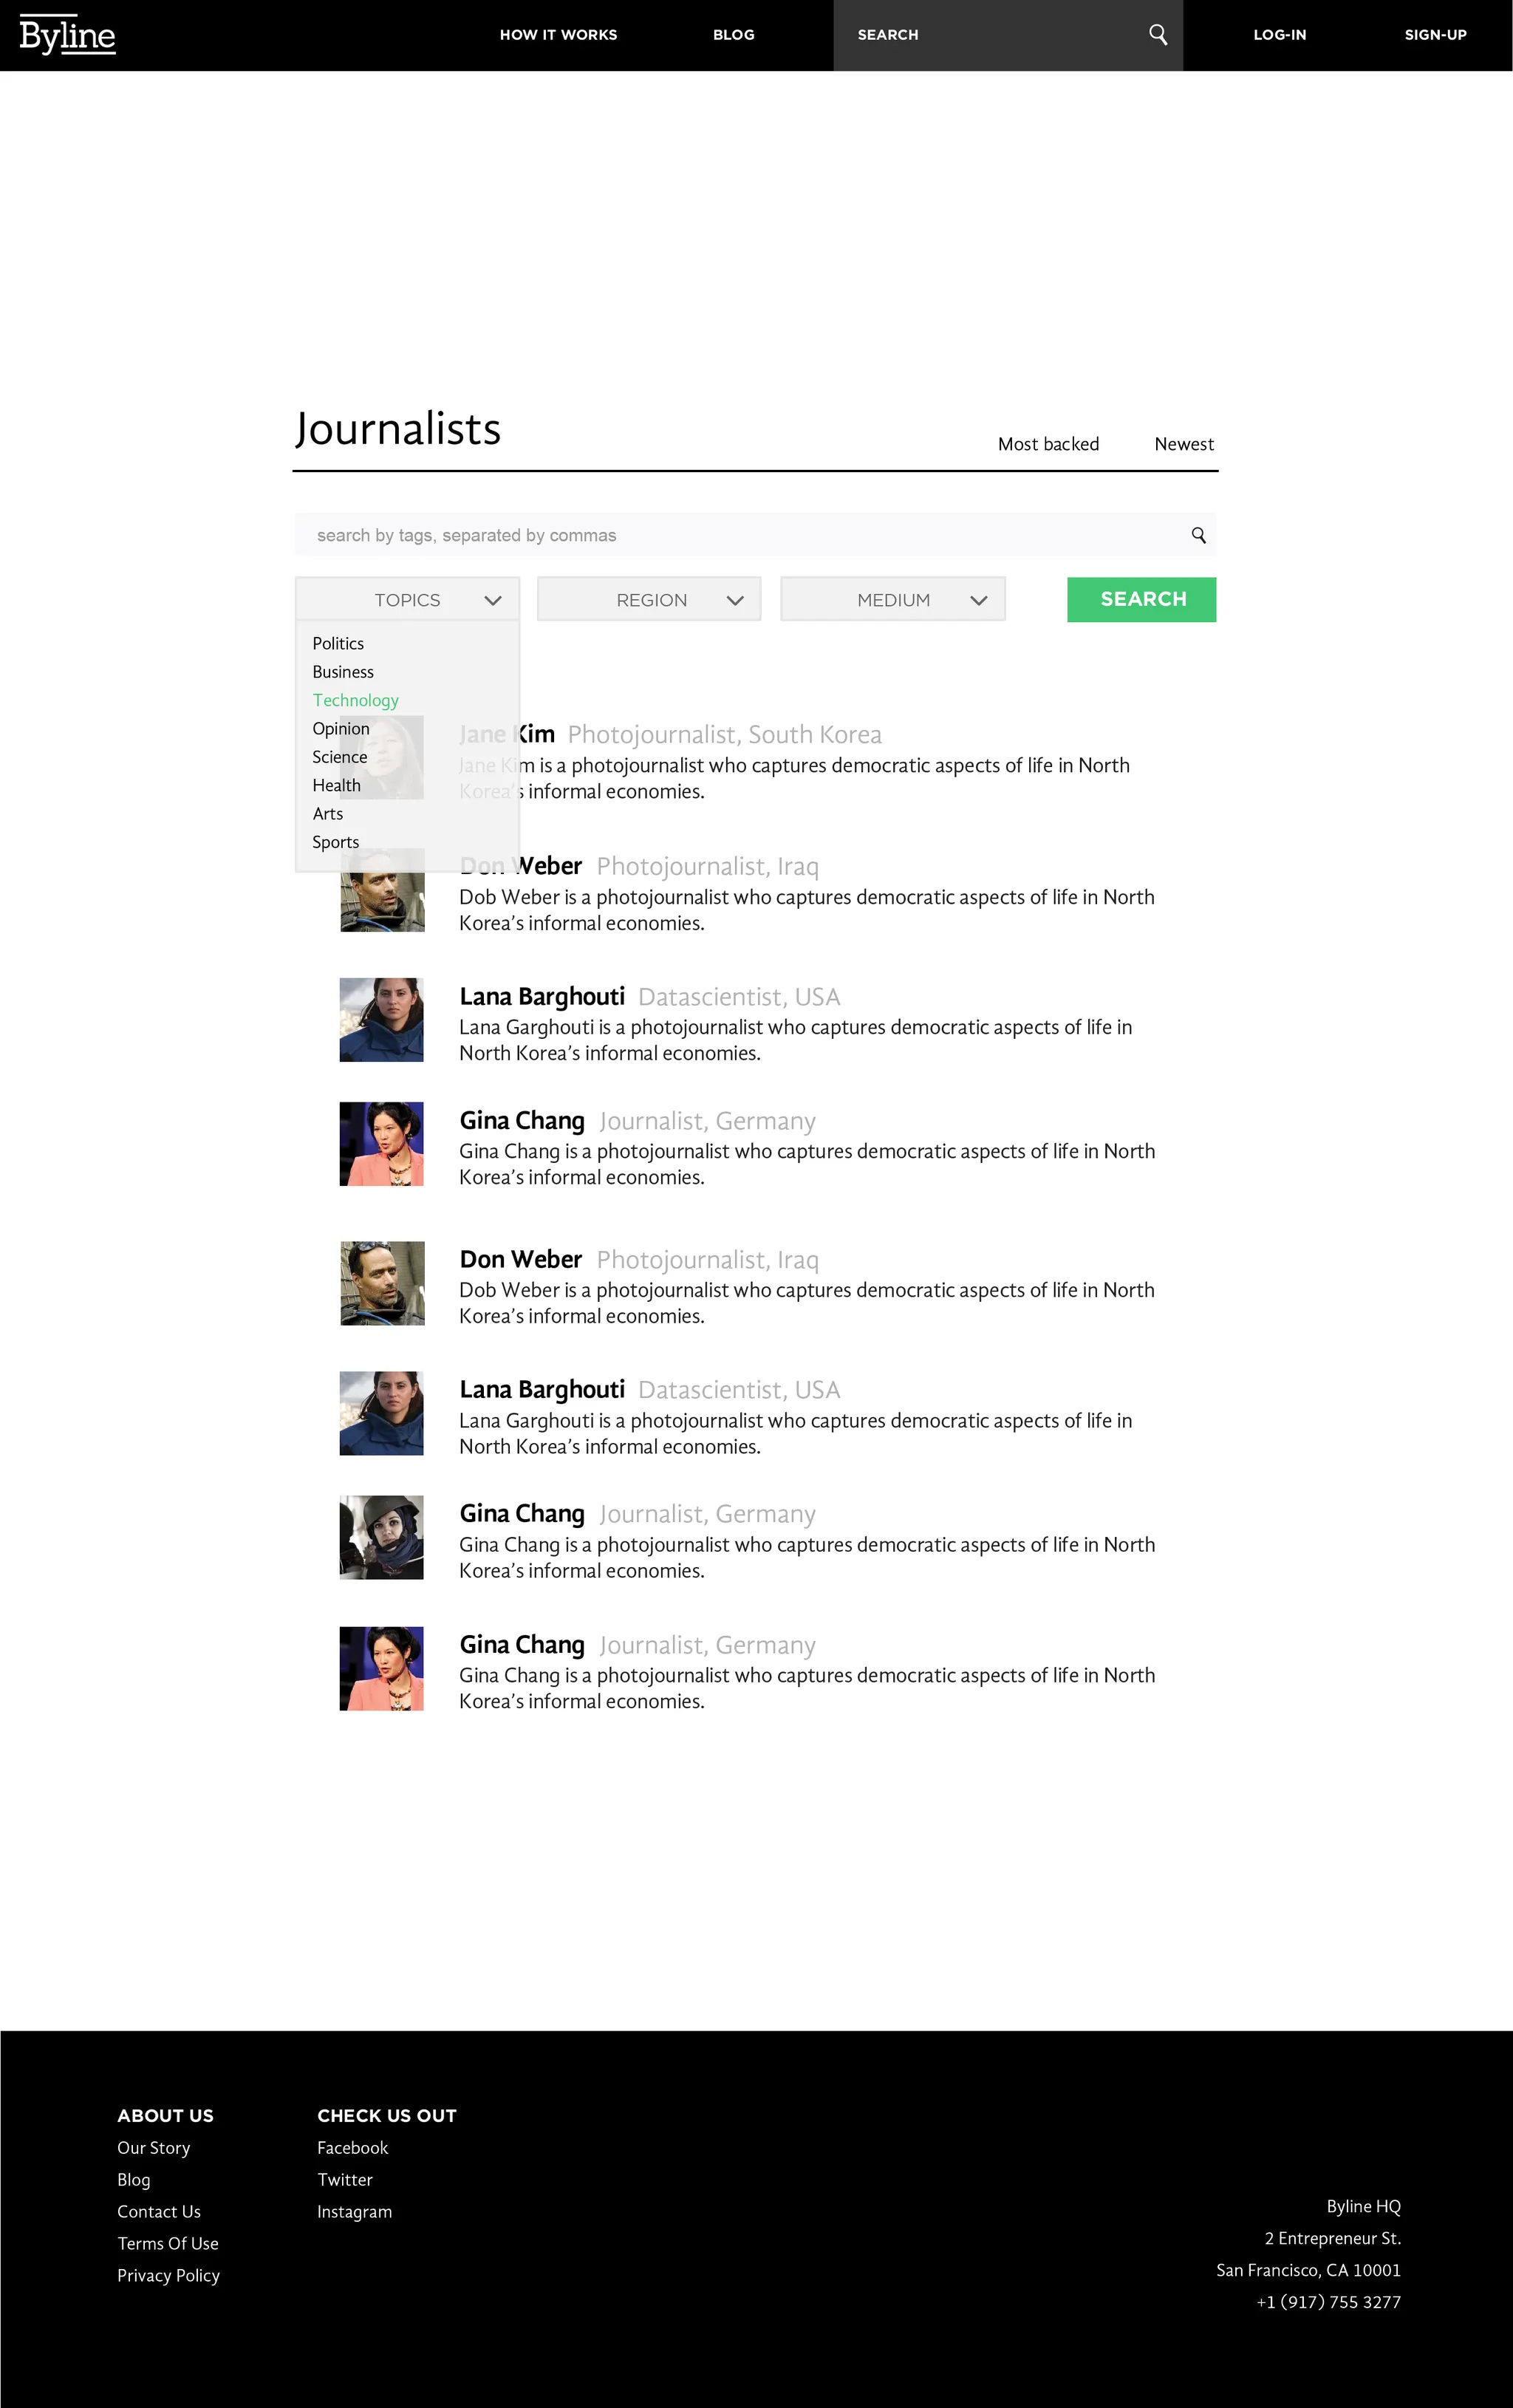The image size is (1513, 2408).
Task: Open Lana Barghouti's first profile photo
Action: (381, 1020)
